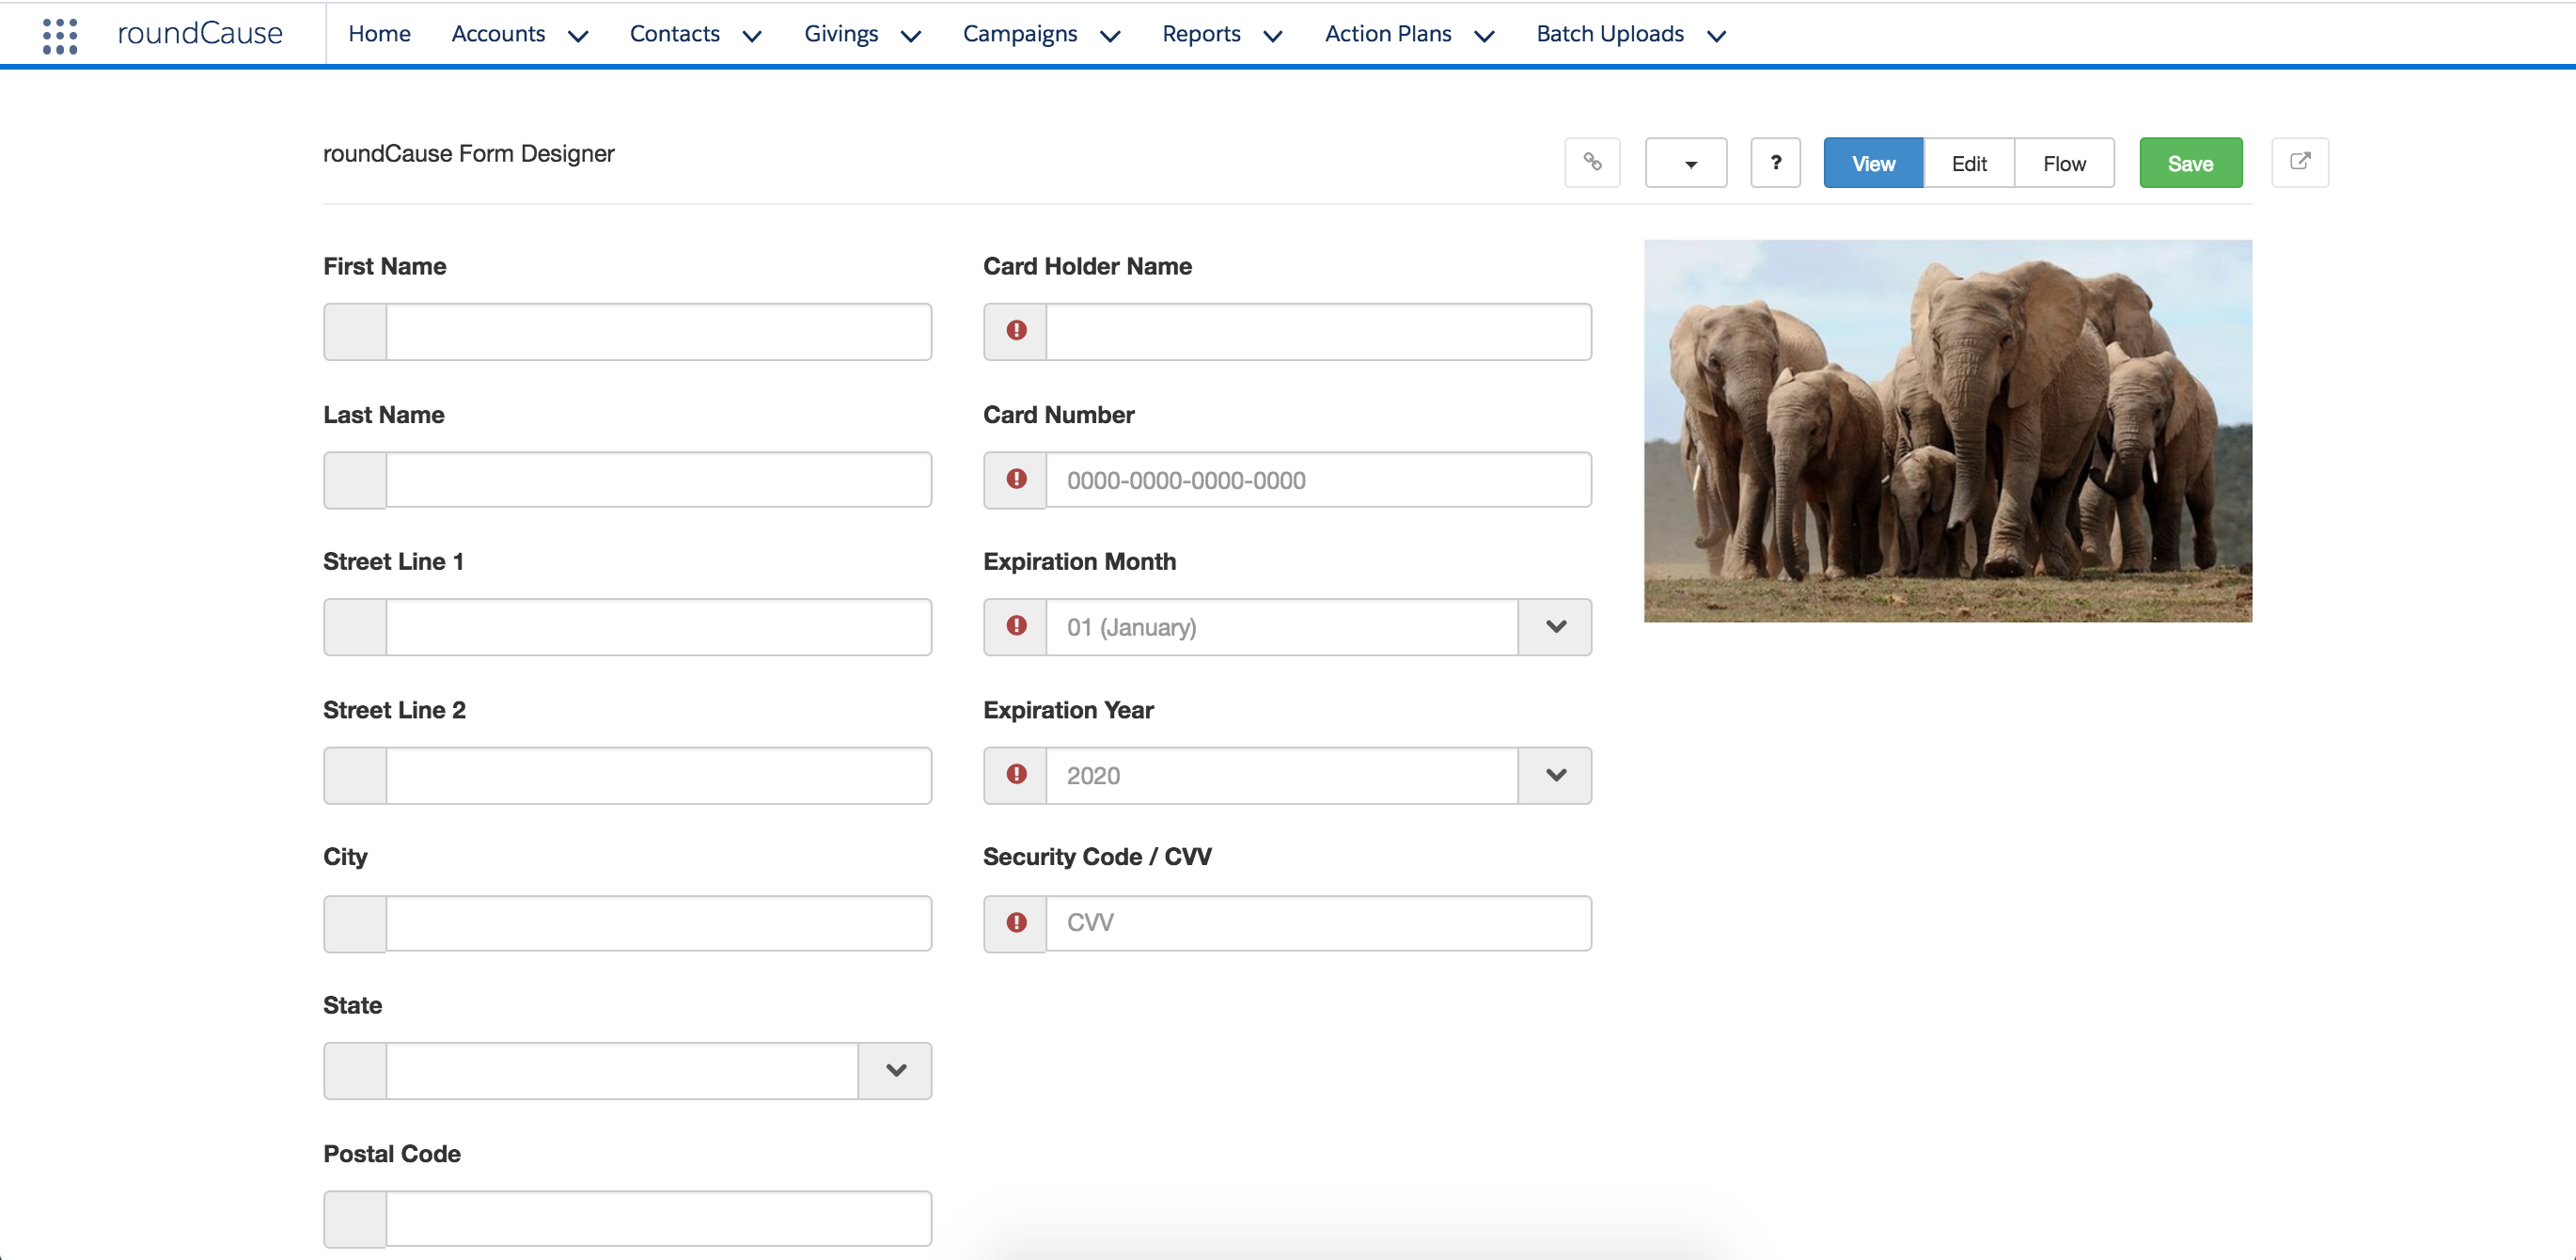Expand the Givings menu chevron
2576x1260 pixels.
tap(910, 36)
